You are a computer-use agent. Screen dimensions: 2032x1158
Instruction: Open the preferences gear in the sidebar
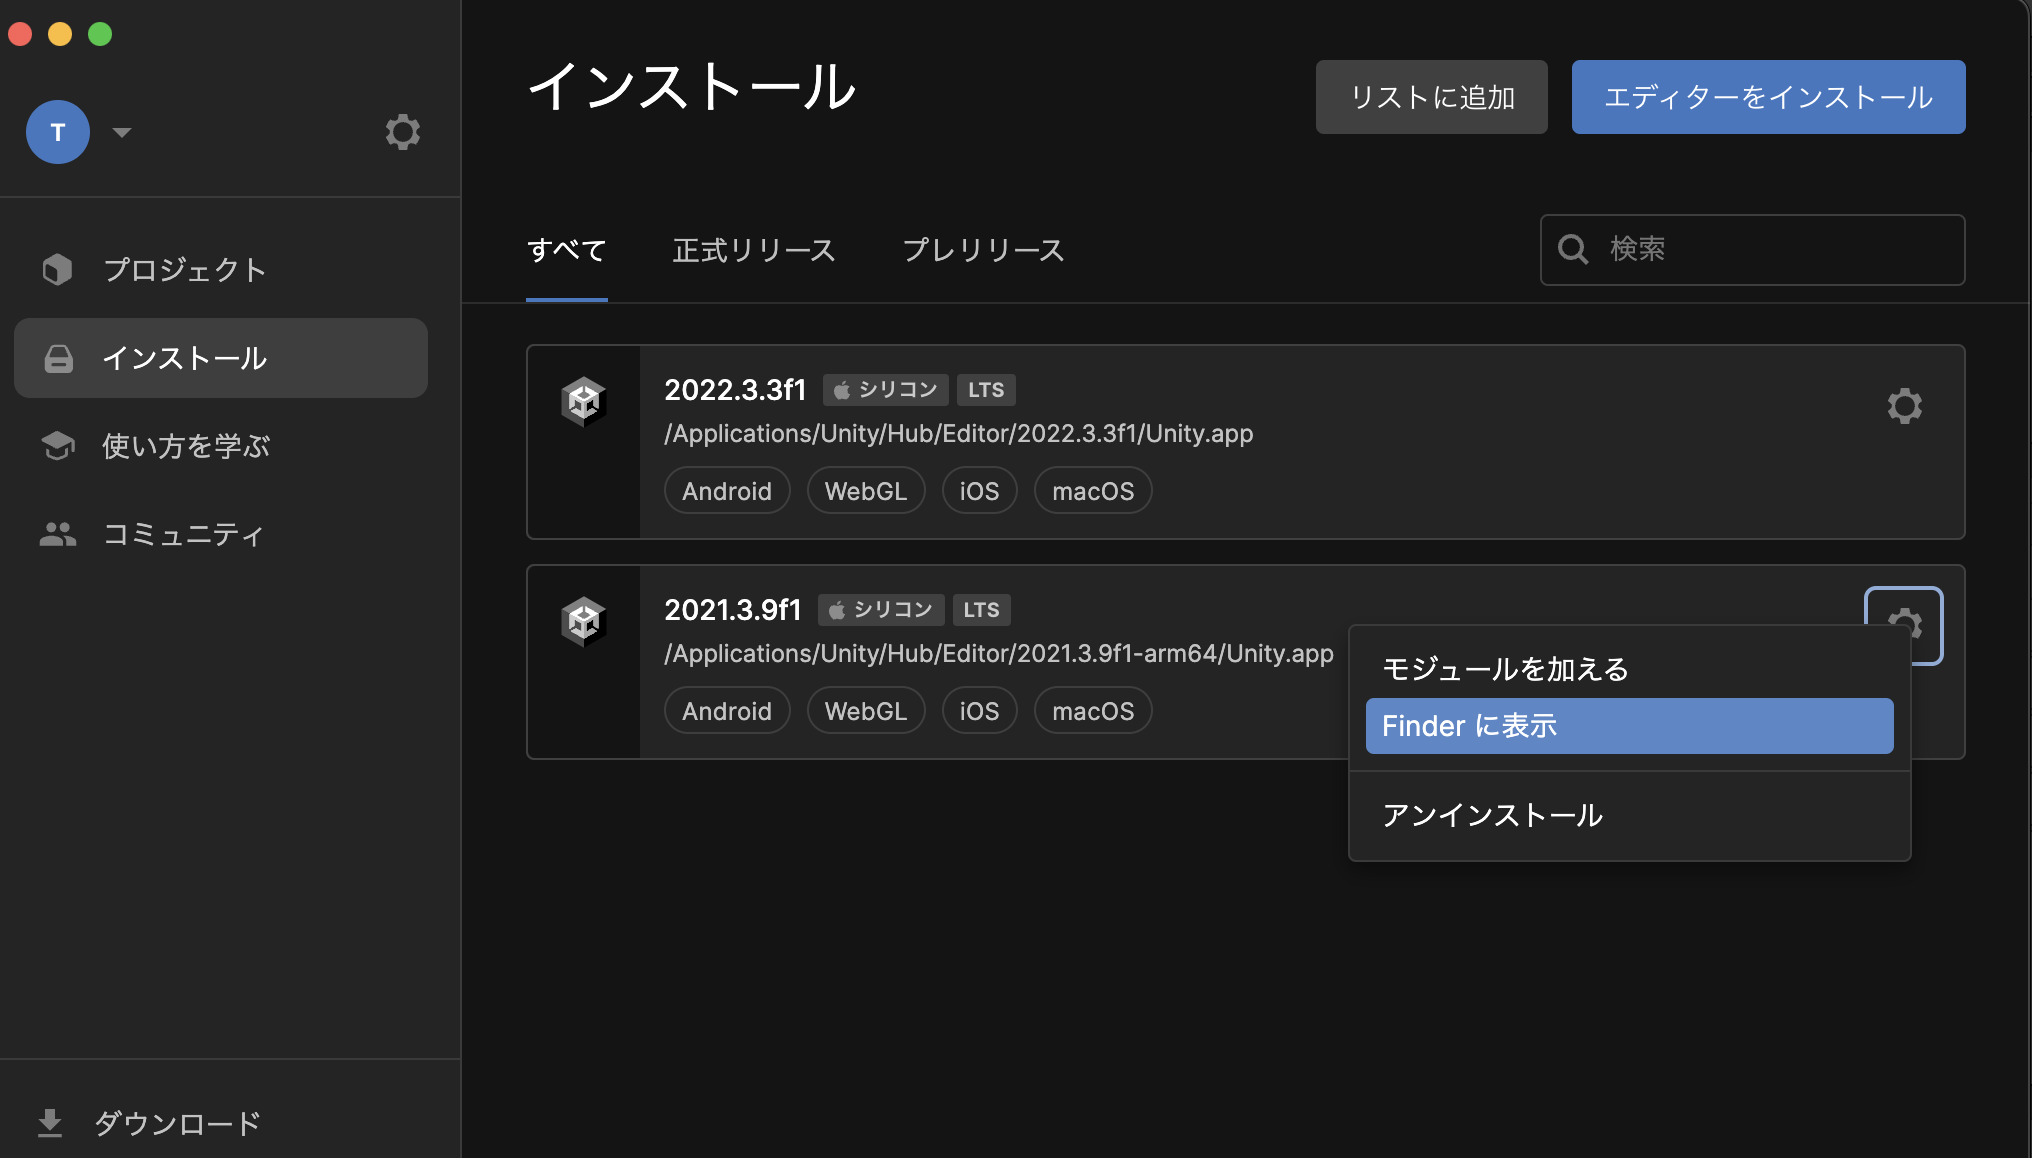pyautogui.click(x=402, y=132)
